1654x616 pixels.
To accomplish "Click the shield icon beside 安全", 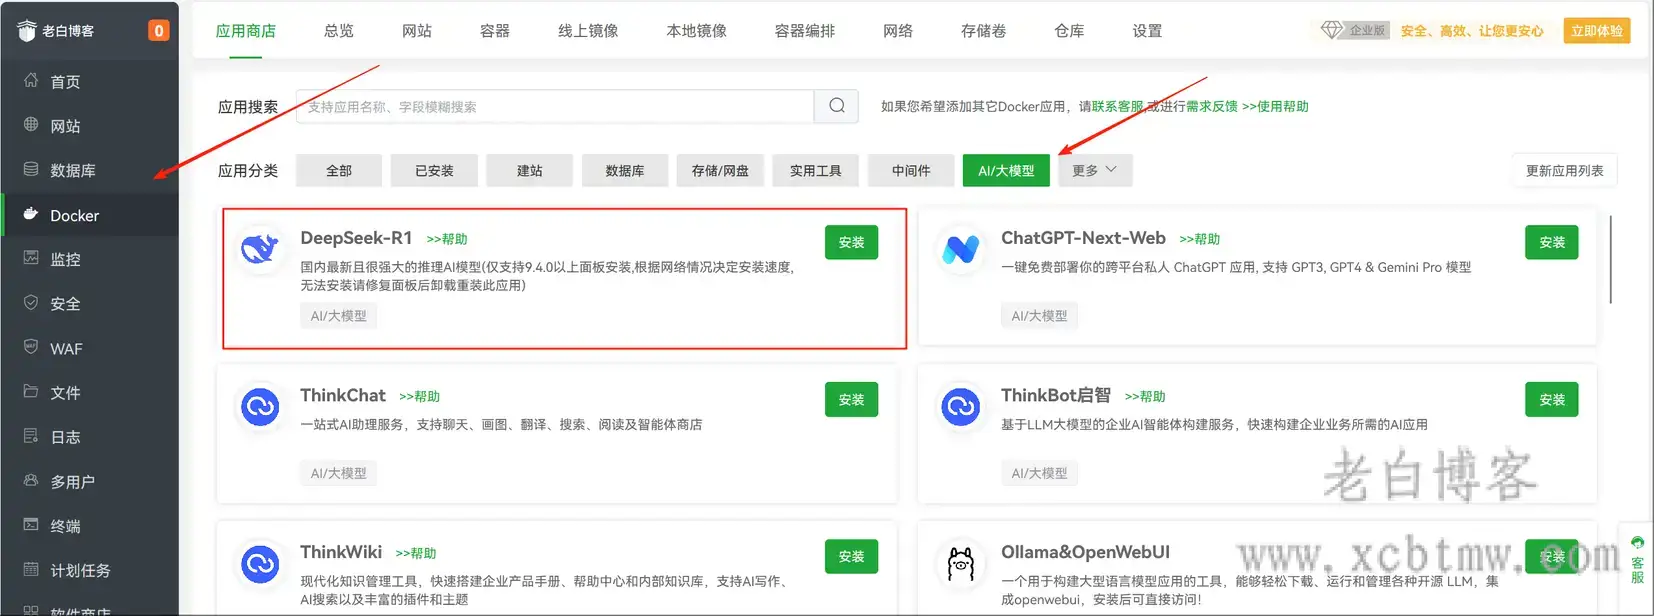I will (x=31, y=303).
